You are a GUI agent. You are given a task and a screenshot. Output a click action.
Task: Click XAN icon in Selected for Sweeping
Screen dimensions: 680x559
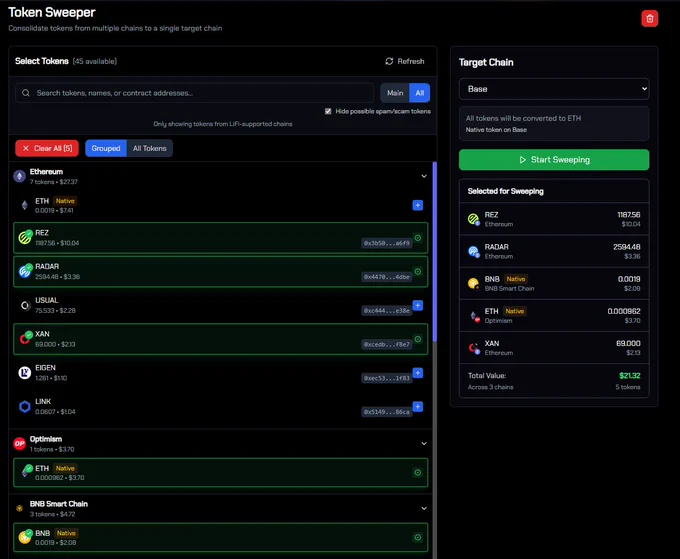tap(473, 348)
